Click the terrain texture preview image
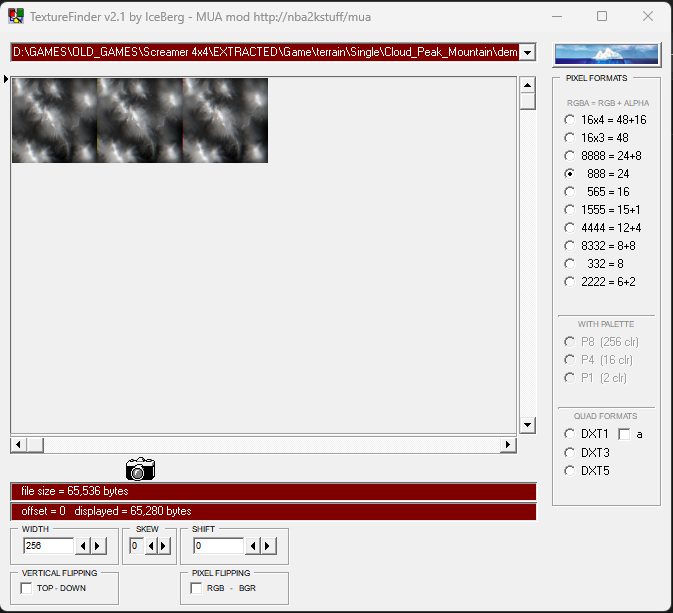This screenshot has width=673, height=613. (140, 120)
